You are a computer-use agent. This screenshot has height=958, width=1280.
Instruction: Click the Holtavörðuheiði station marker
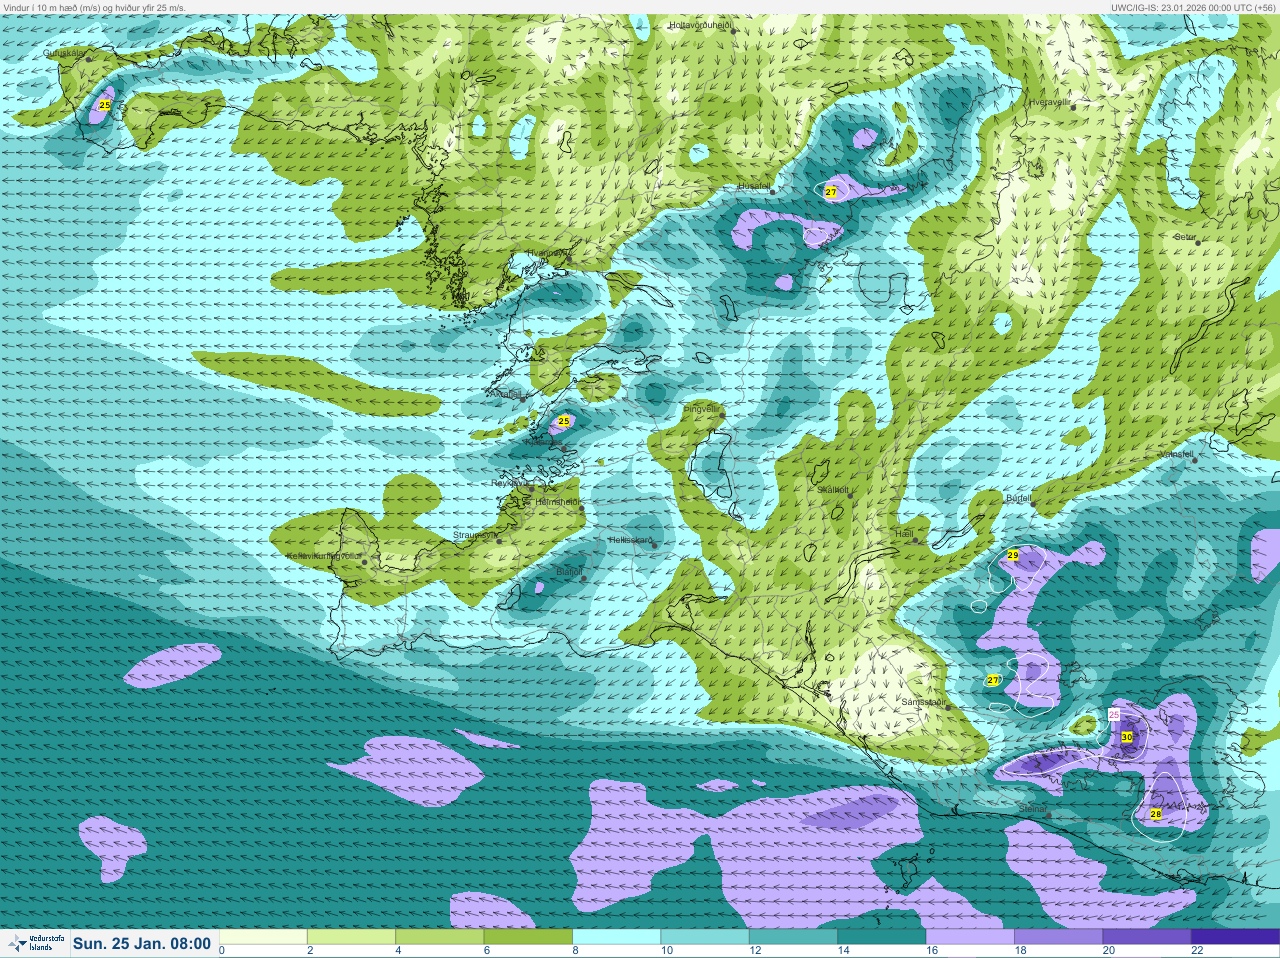(733, 31)
